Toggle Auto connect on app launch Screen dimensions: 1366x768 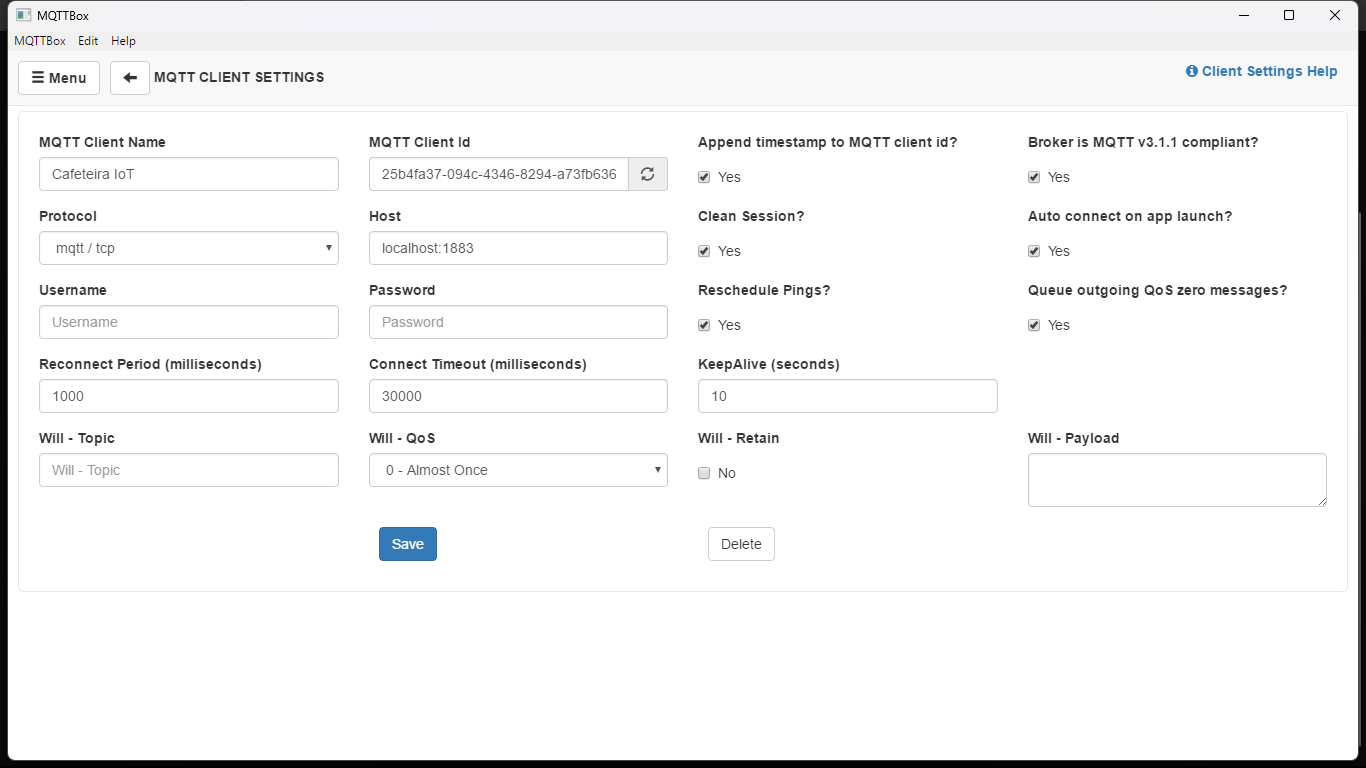[1034, 251]
